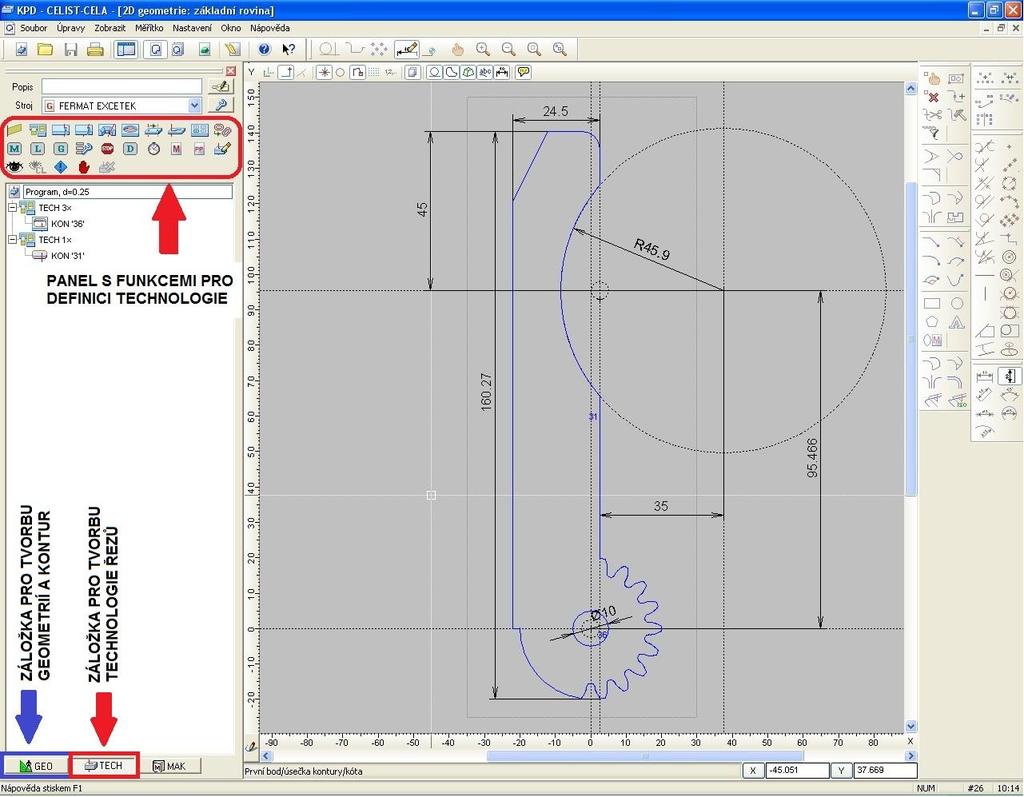The image size is (1024, 797).
Task: Click the Y coordinate value field
Action: (x=885, y=770)
